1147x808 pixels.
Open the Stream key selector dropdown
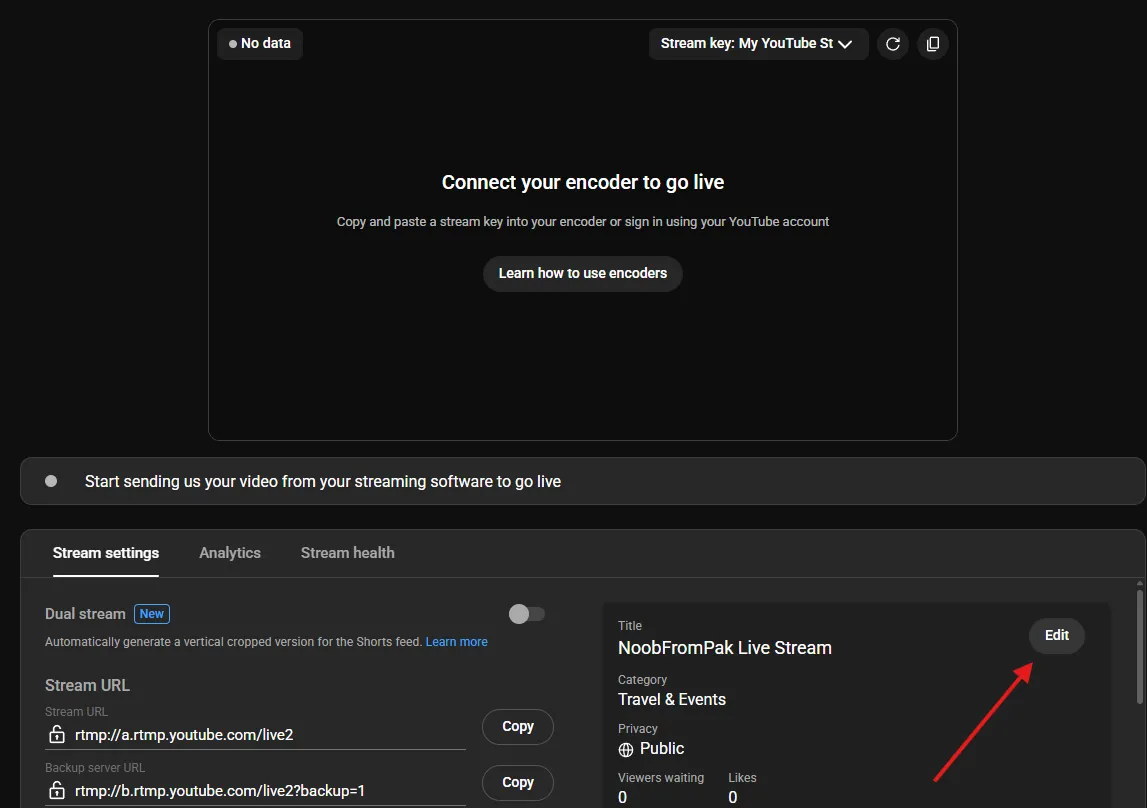pyautogui.click(x=758, y=44)
